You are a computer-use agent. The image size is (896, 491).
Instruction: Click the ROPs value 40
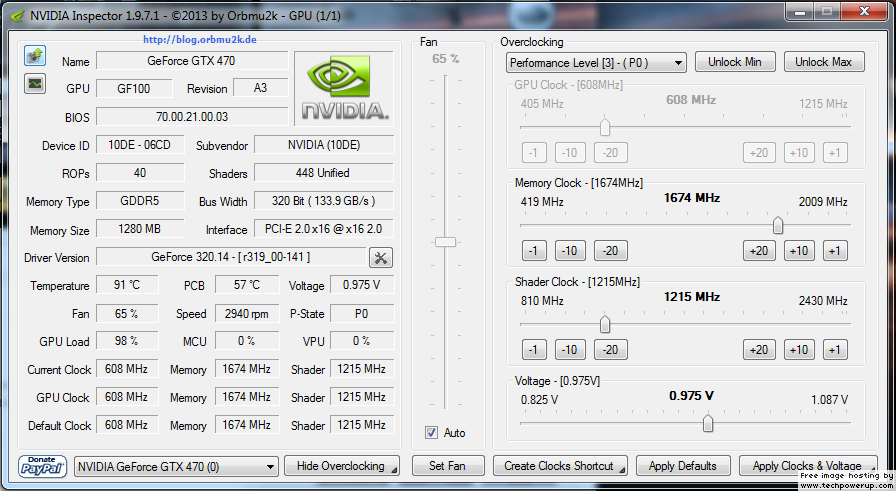[140, 173]
